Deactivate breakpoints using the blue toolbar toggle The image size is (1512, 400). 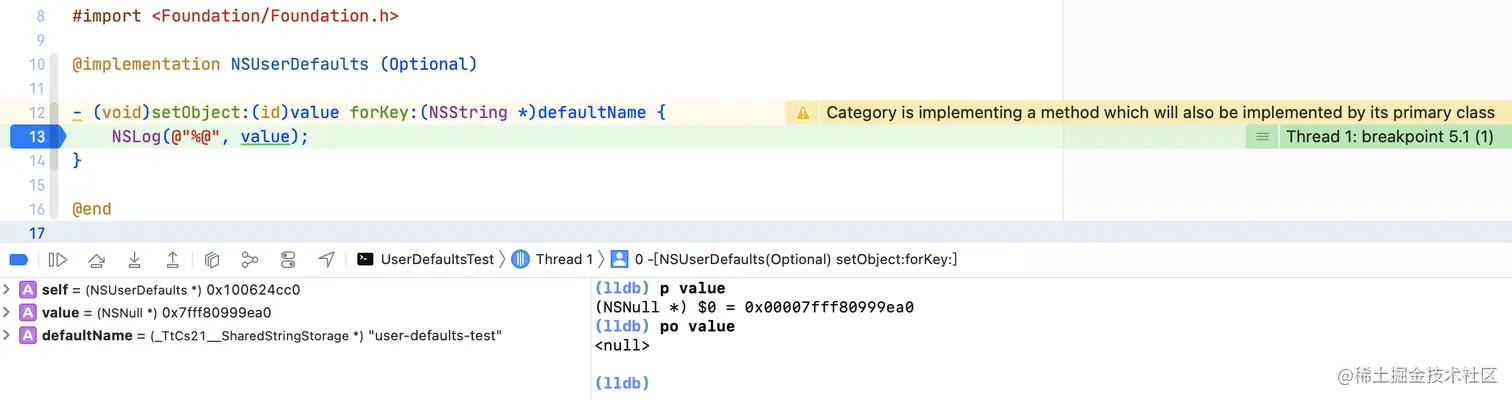(x=19, y=260)
